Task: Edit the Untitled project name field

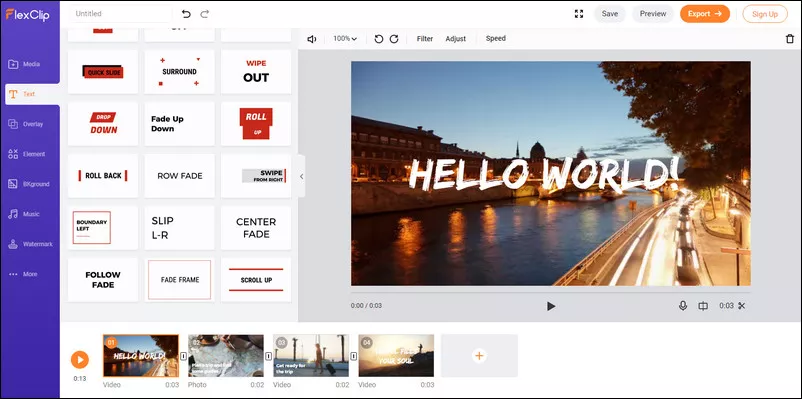Action: [120, 14]
